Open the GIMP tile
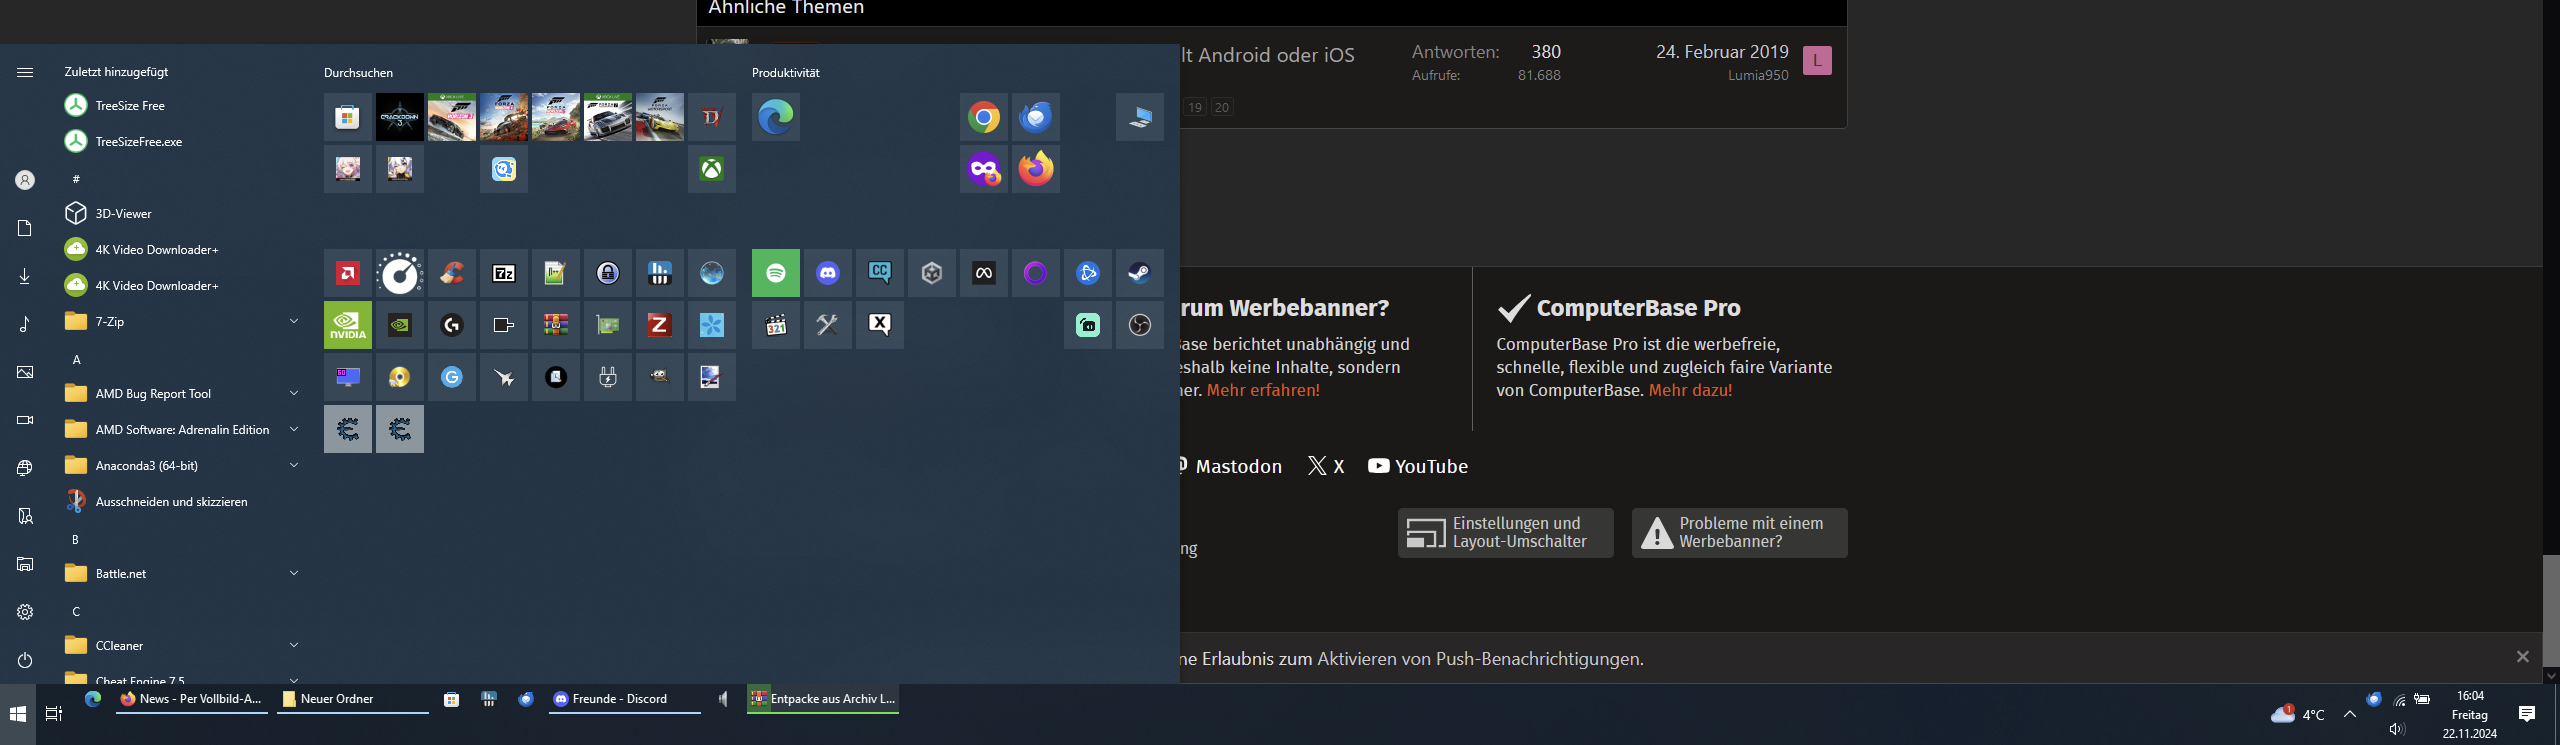This screenshot has height=745, width=2560. [659, 377]
